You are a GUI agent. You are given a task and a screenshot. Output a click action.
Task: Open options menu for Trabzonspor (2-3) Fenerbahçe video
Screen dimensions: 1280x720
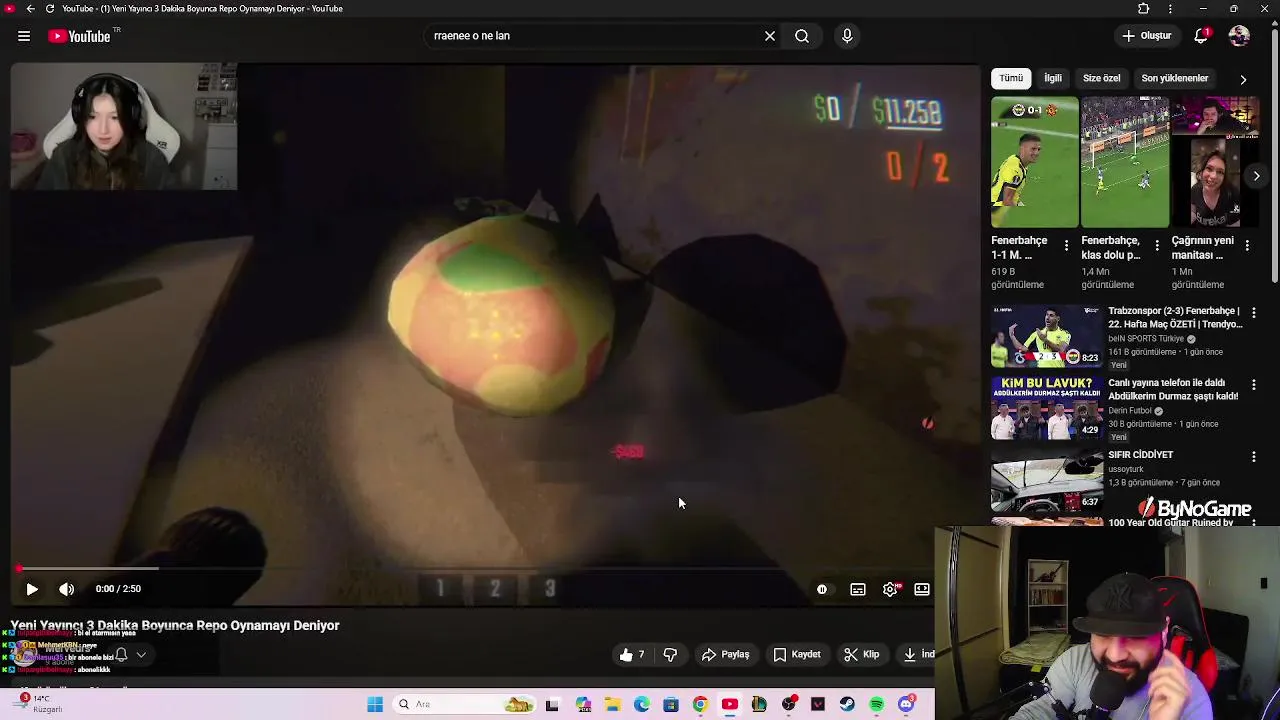coord(1253,313)
